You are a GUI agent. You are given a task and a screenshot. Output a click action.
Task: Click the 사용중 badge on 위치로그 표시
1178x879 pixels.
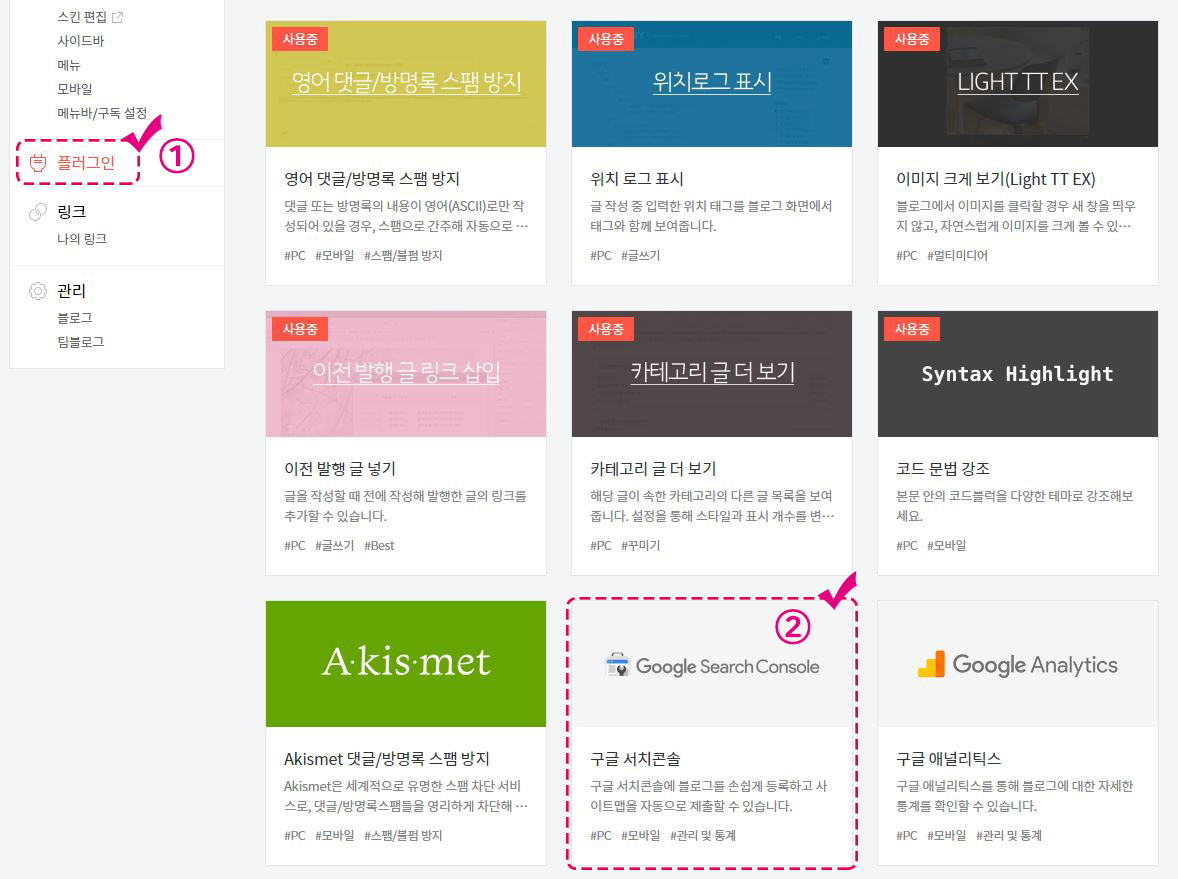(606, 39)
